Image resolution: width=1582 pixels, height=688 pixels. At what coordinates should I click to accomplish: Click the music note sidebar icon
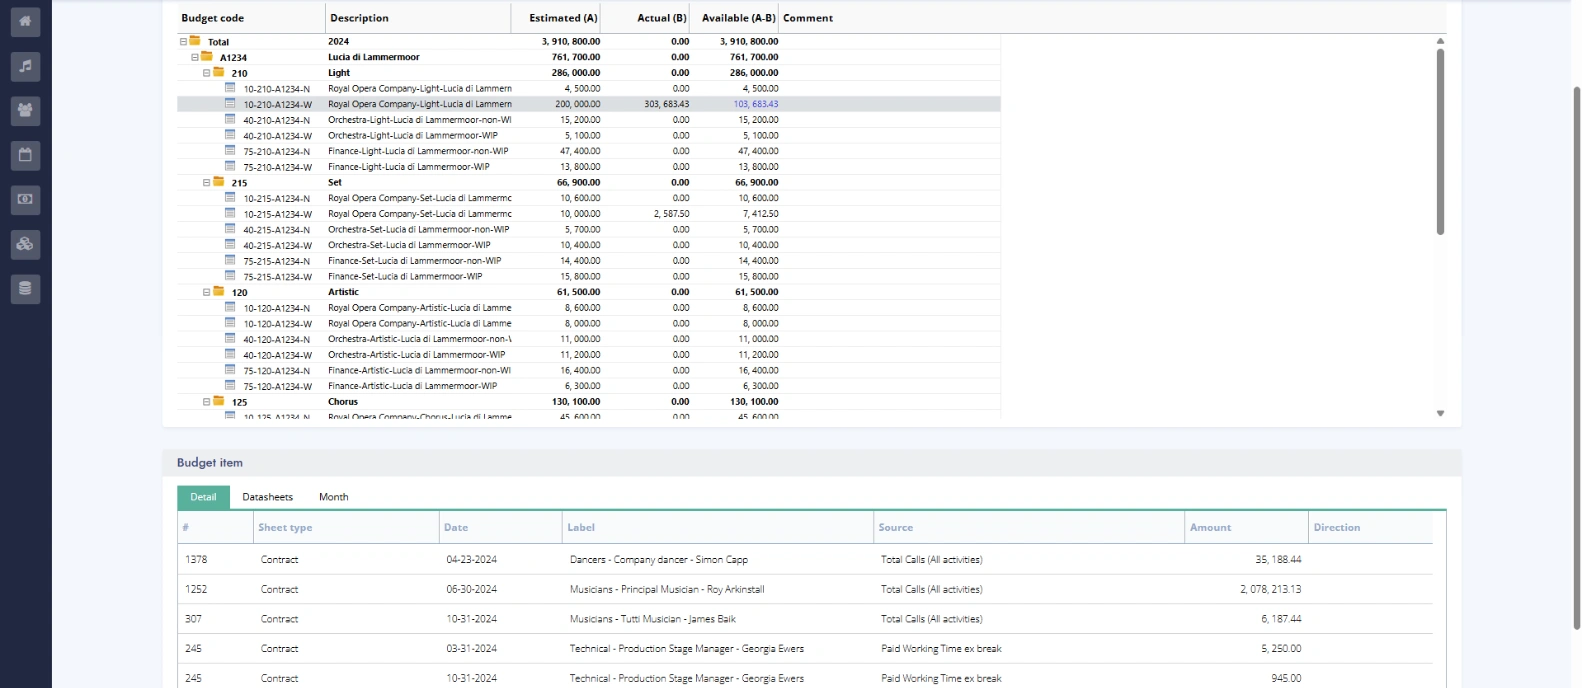coord(25,66)
